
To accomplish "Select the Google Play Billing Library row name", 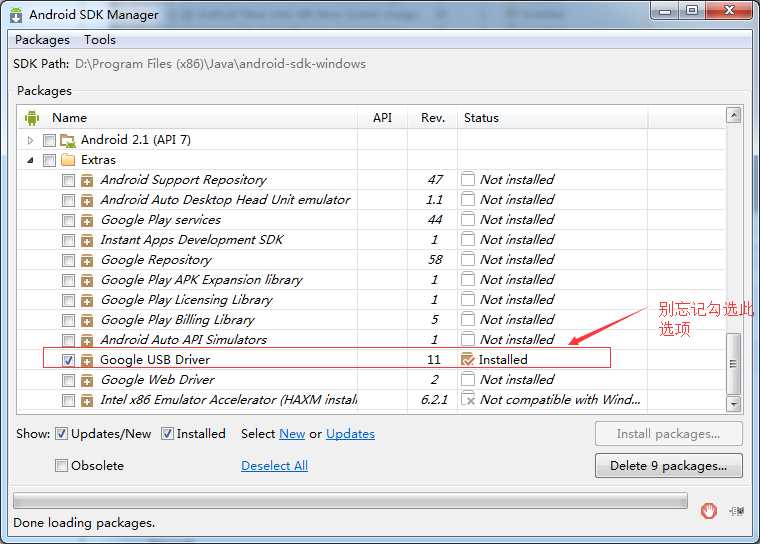I will point(177,320).
